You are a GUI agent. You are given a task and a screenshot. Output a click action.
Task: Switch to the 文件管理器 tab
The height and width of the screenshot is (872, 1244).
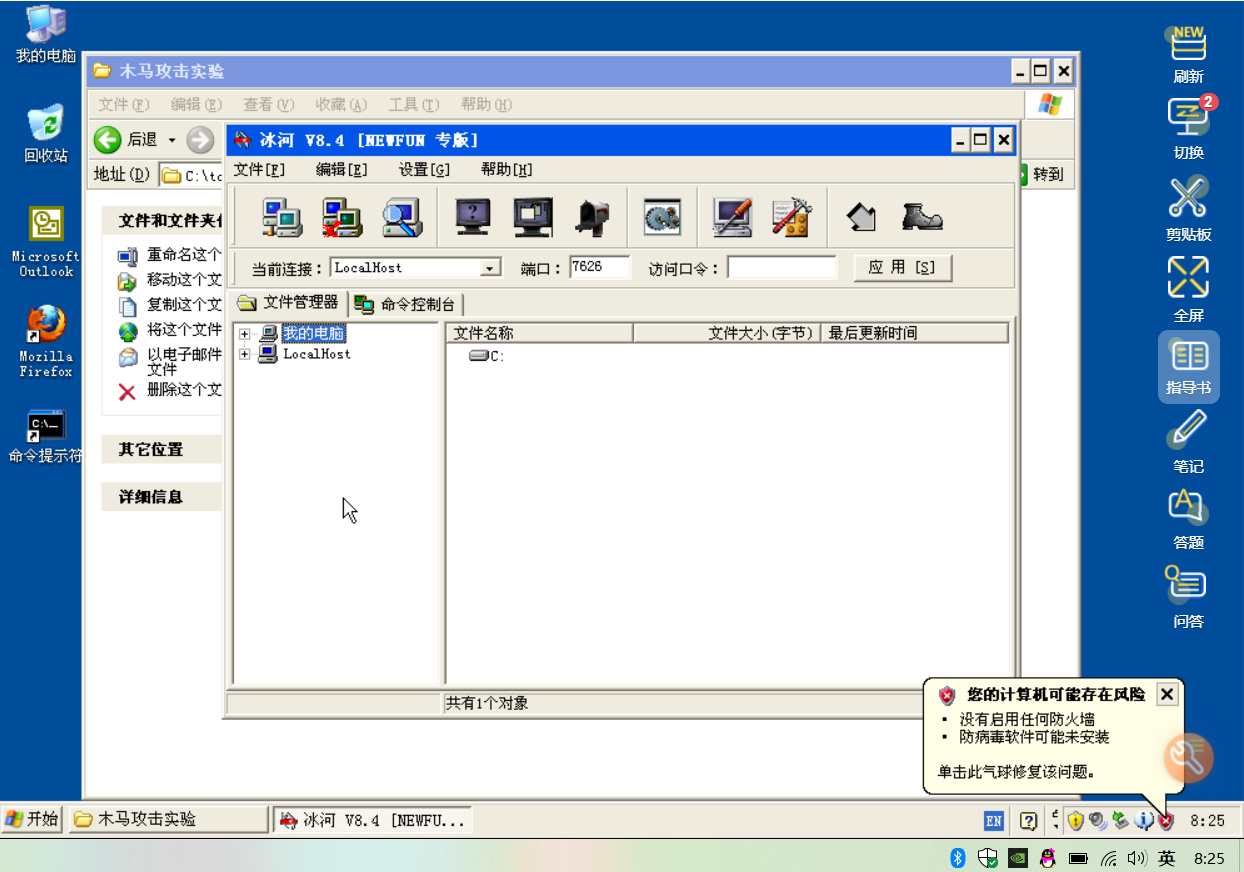288,302
